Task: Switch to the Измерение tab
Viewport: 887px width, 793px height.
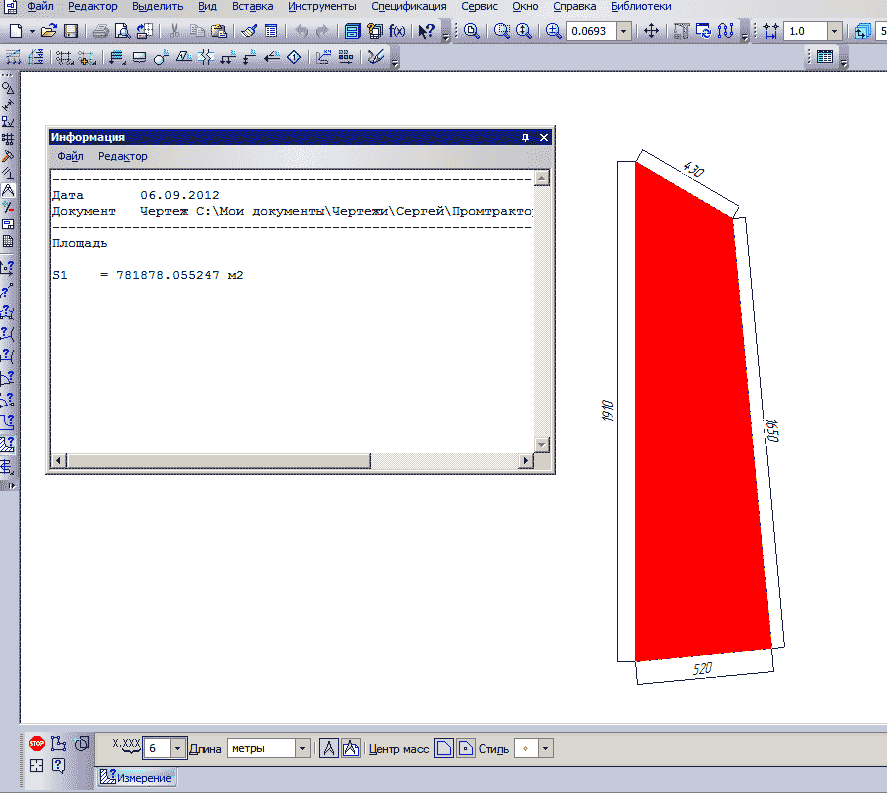Action: click(x=136, y=778)
